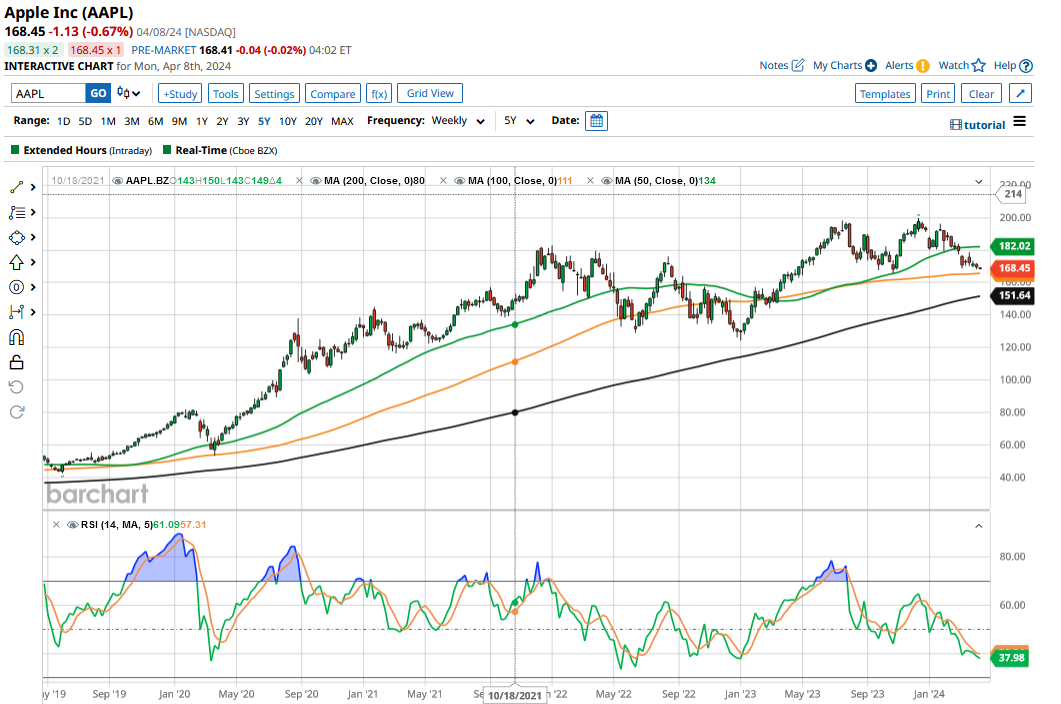
Task: Switch range to MAX
Action: click(x=342, y=121)
